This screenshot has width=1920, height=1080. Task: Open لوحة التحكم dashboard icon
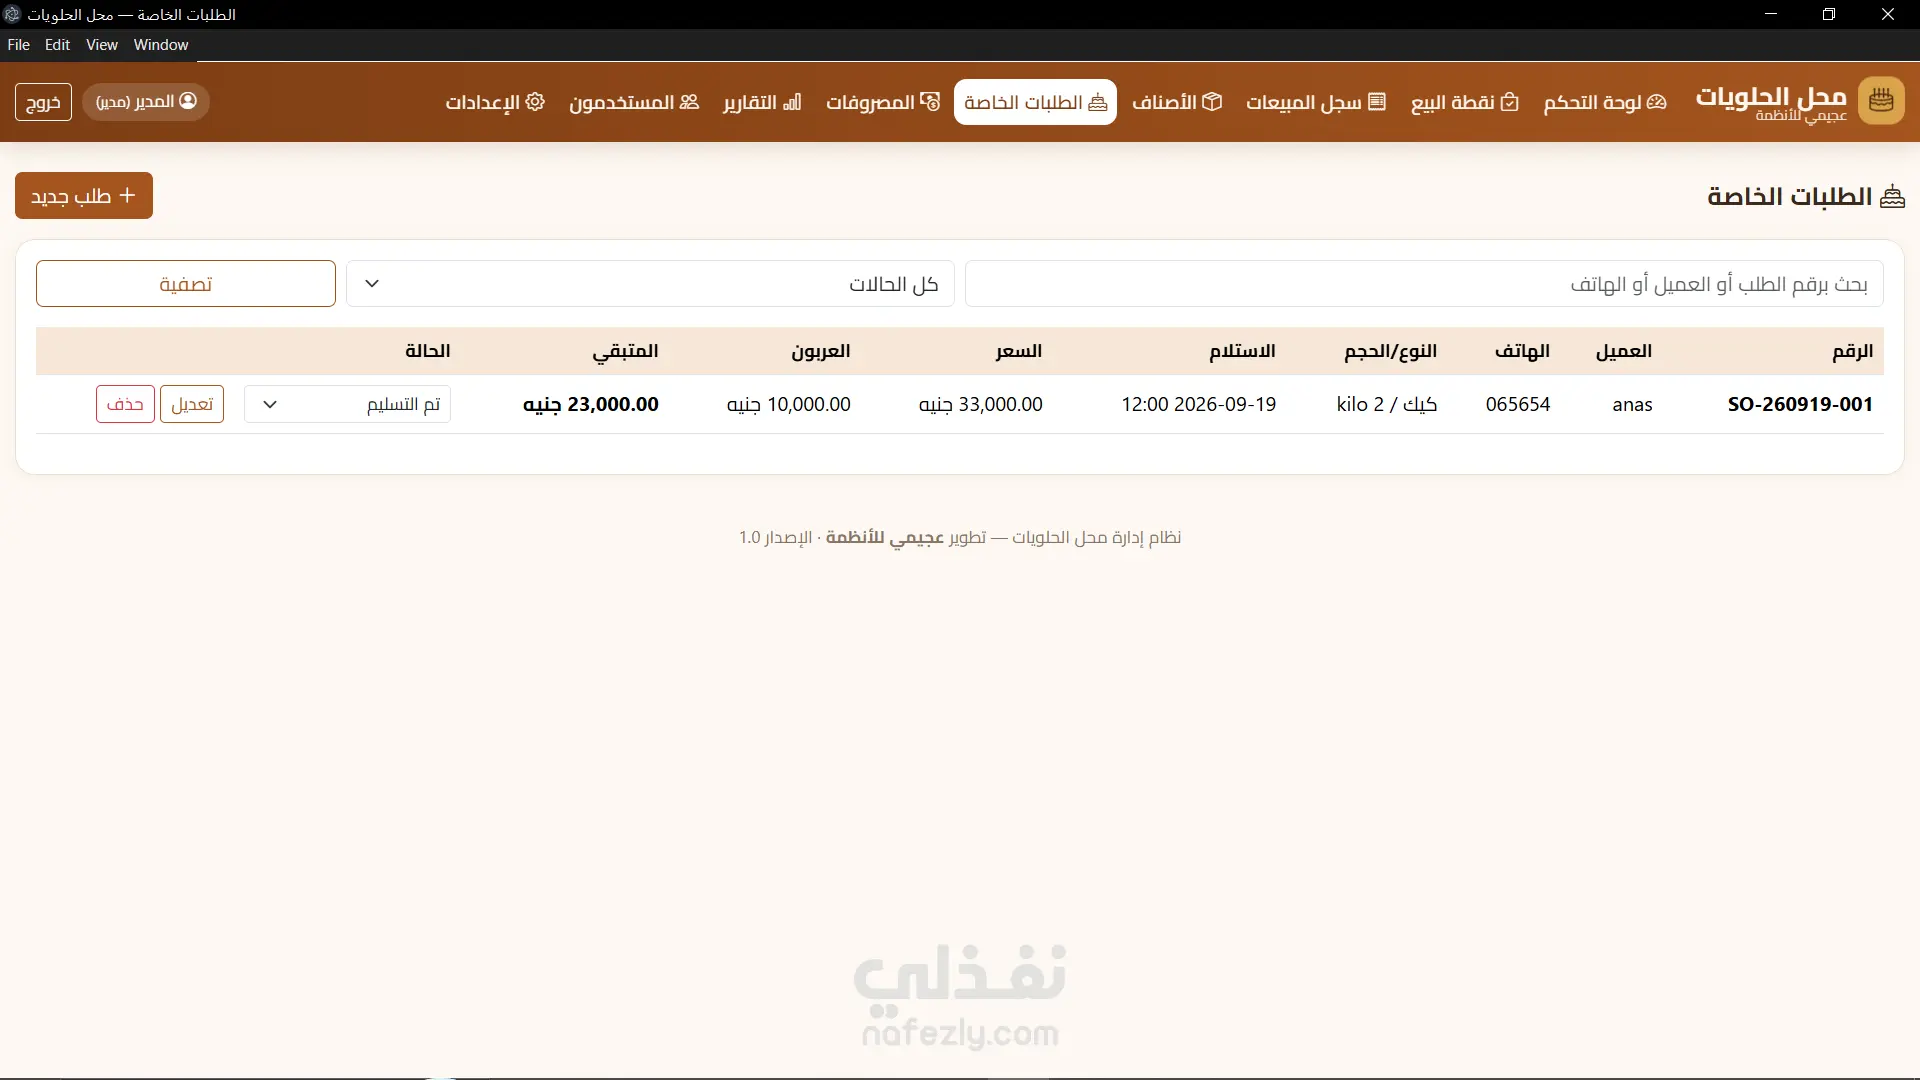(x=1657, y=102)
